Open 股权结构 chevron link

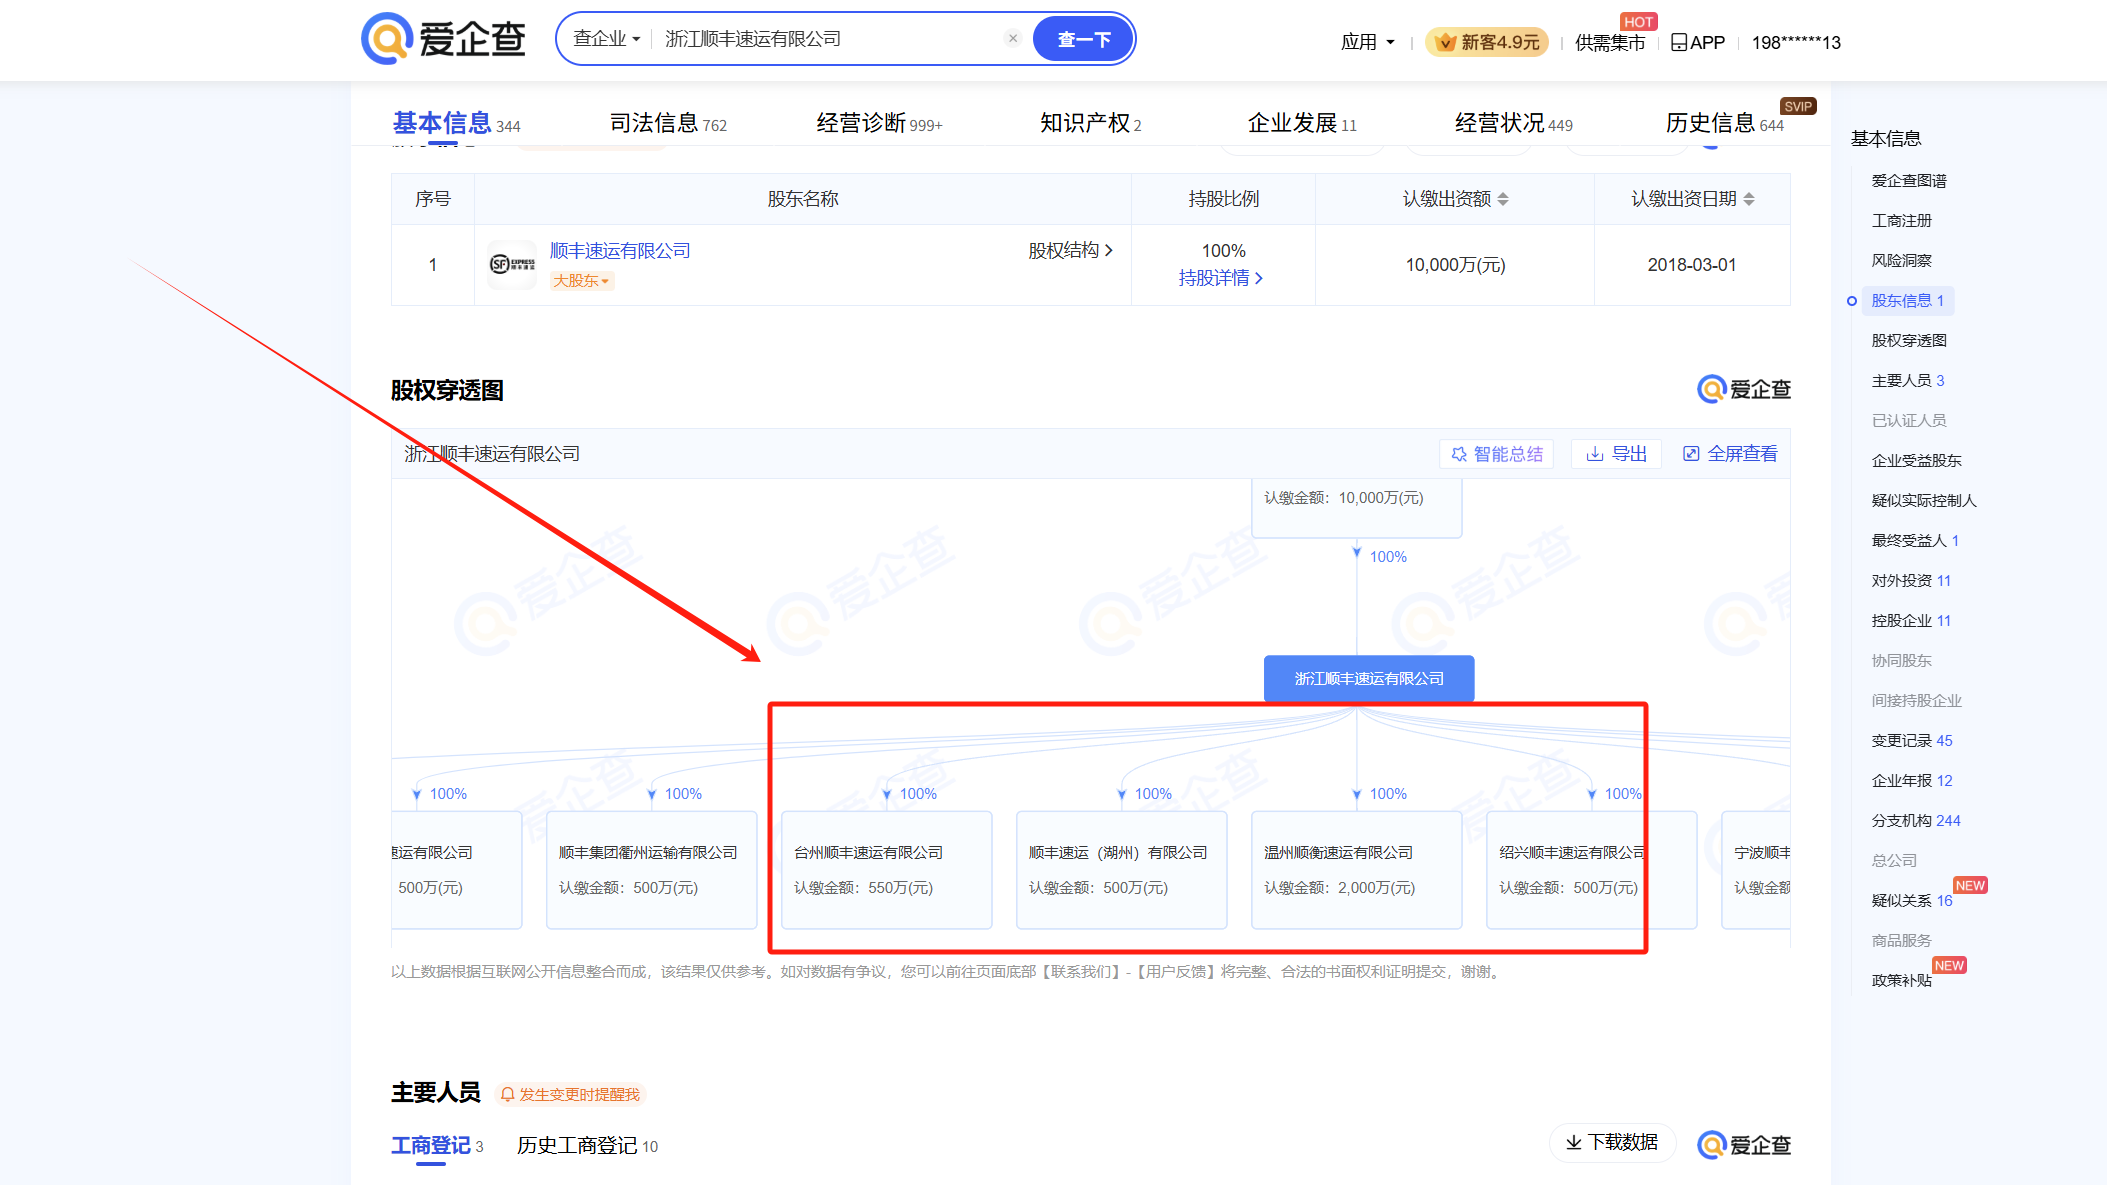click(x=1070, y=250)
